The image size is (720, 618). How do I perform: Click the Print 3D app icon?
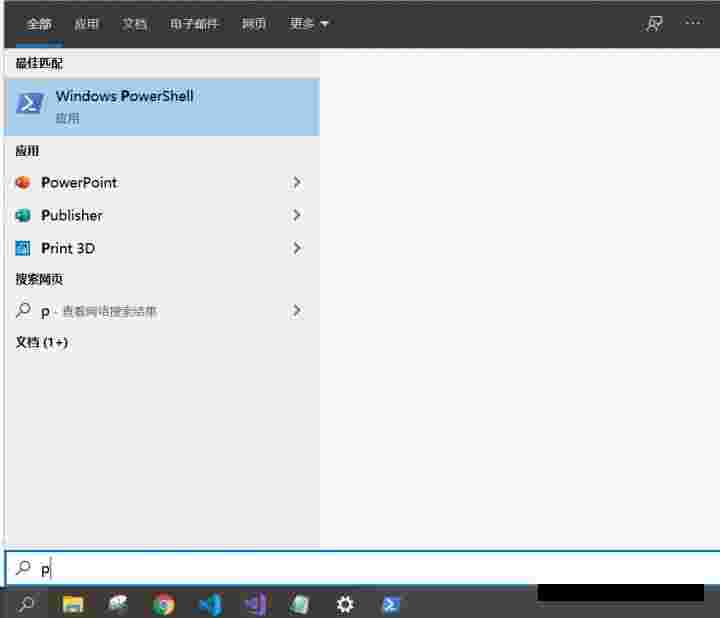pyautogui.click(x=23, y=248)
